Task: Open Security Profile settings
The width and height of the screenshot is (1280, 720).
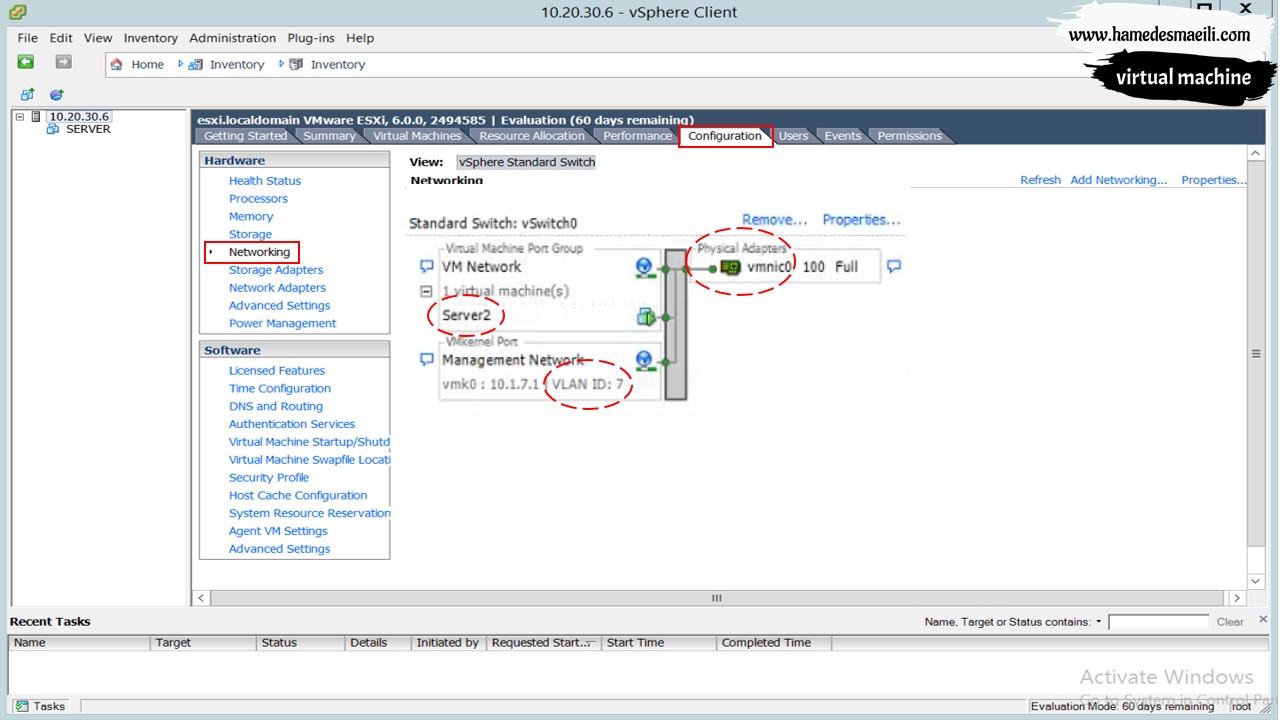Action: click(x=269, y=478)
